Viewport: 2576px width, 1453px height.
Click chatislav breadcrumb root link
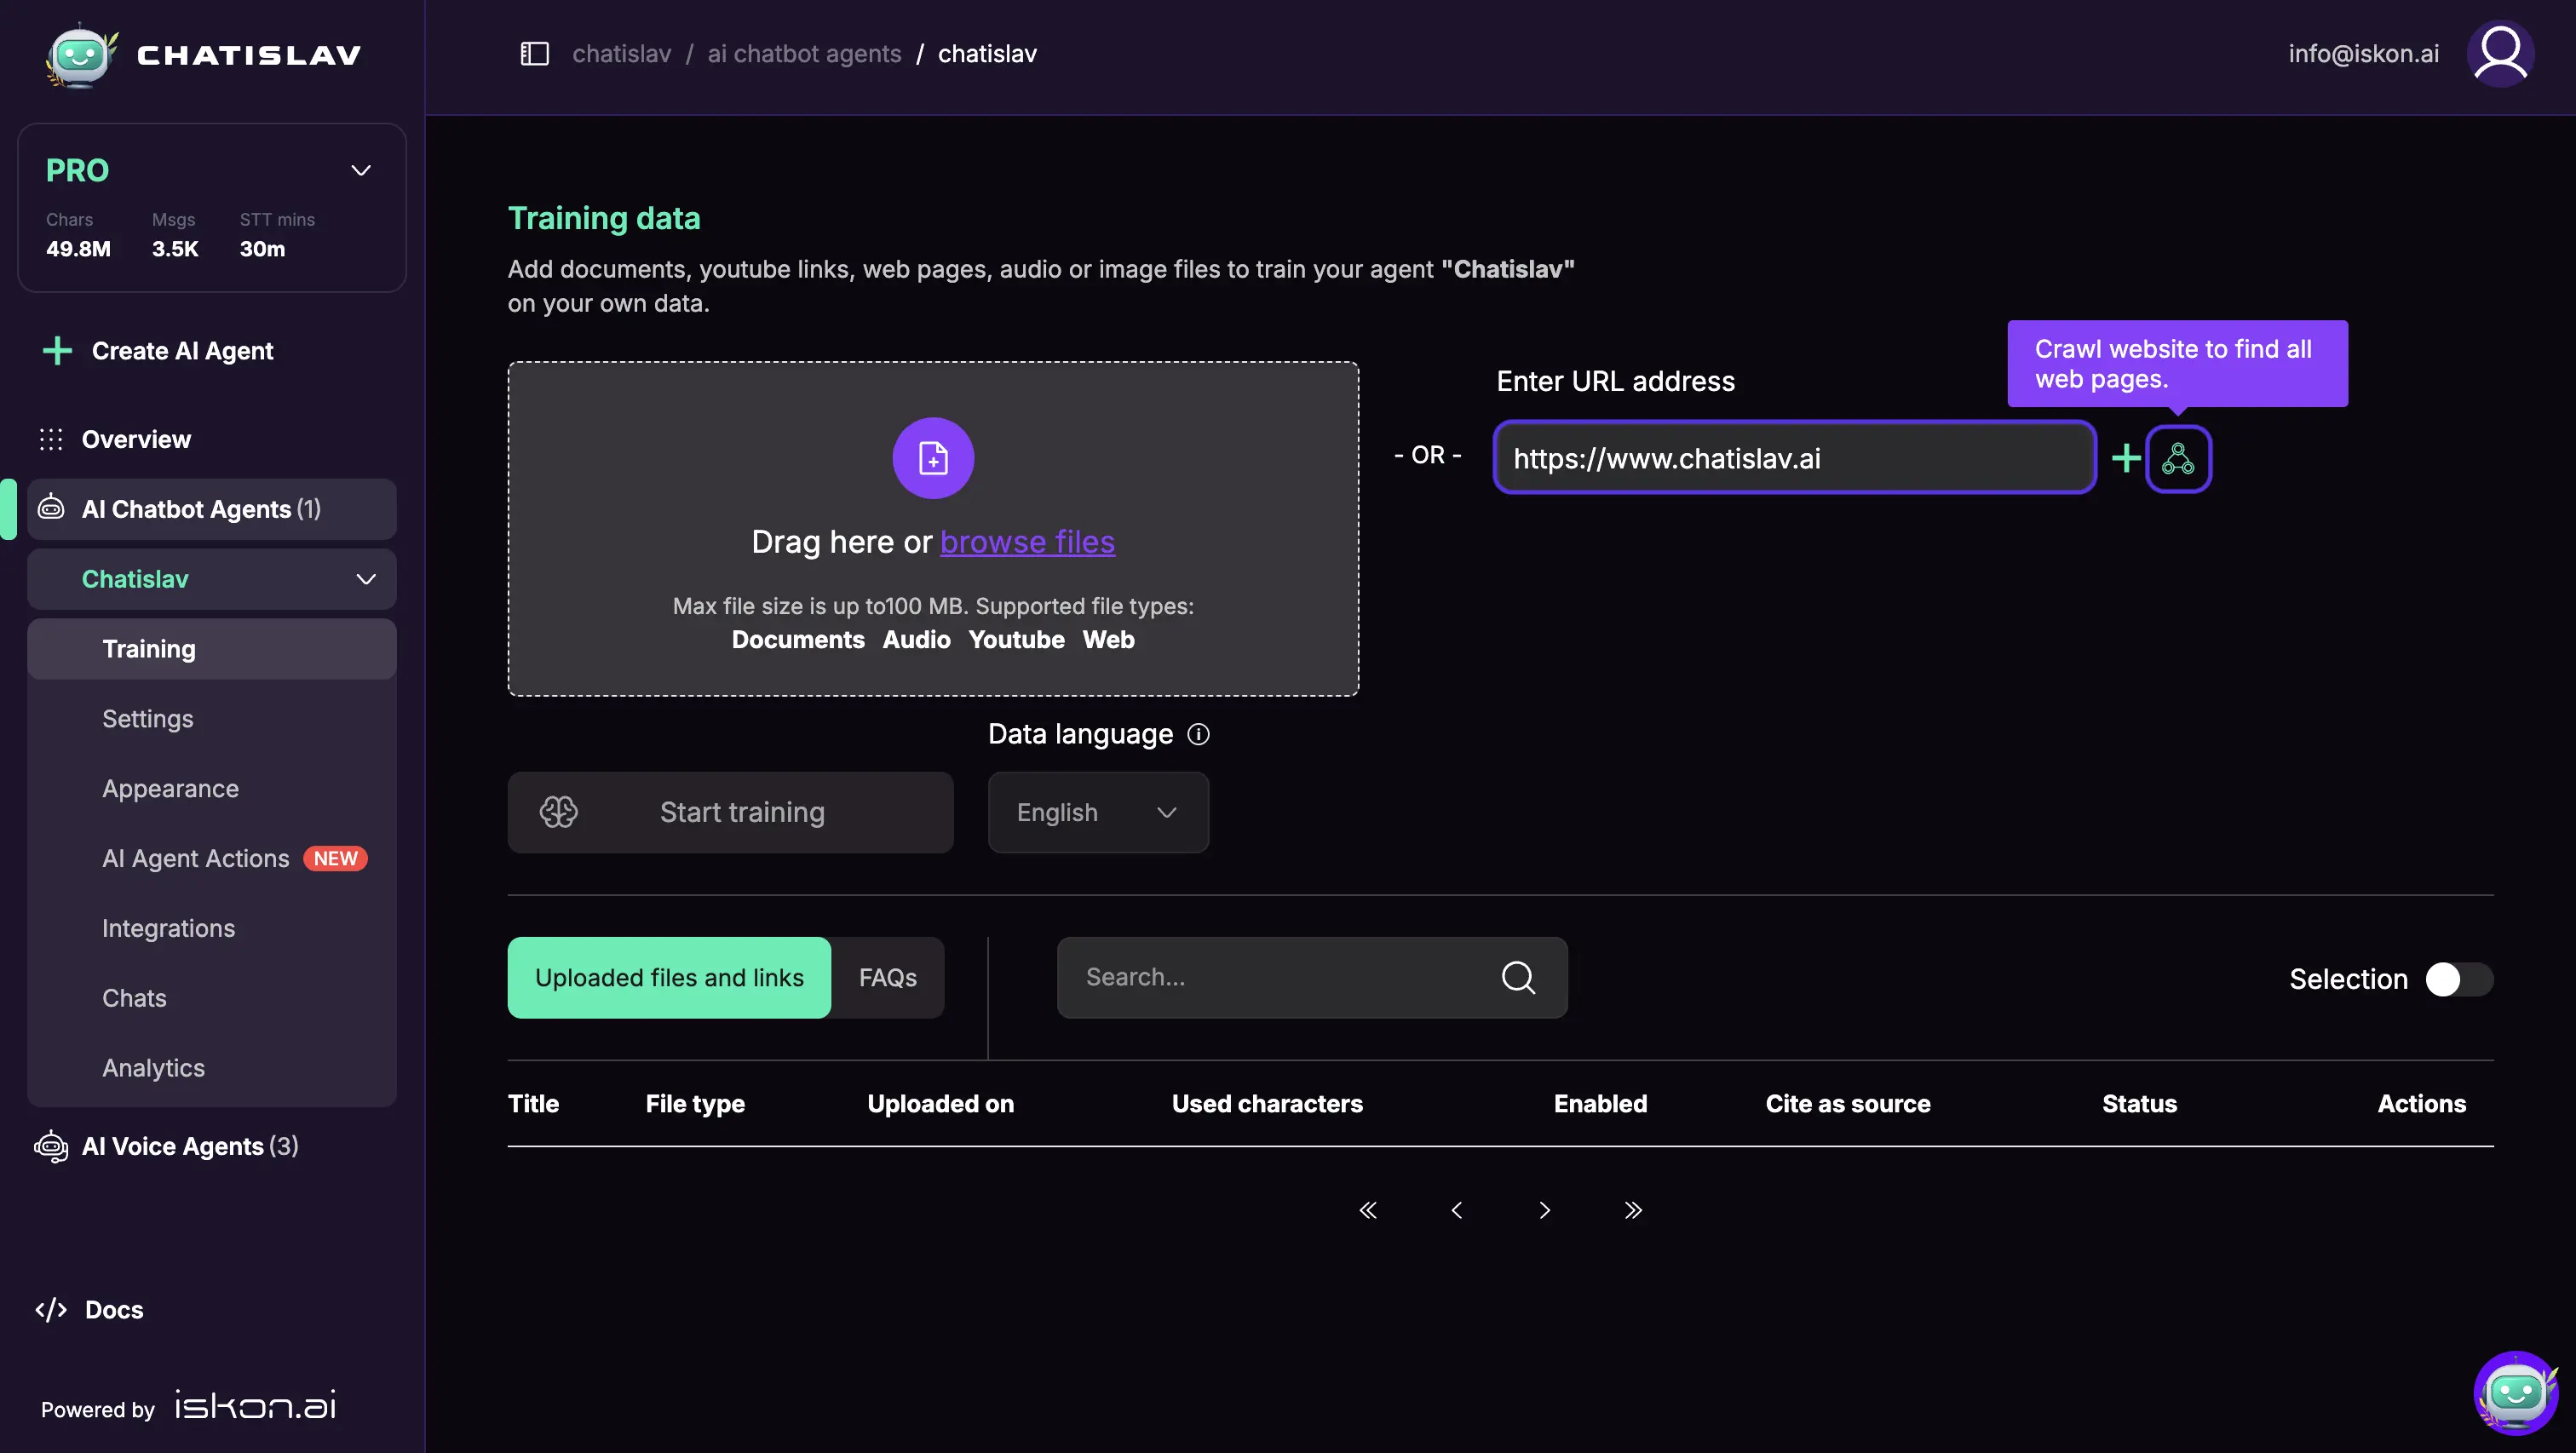pyautogui.click(x=622, y=54)
